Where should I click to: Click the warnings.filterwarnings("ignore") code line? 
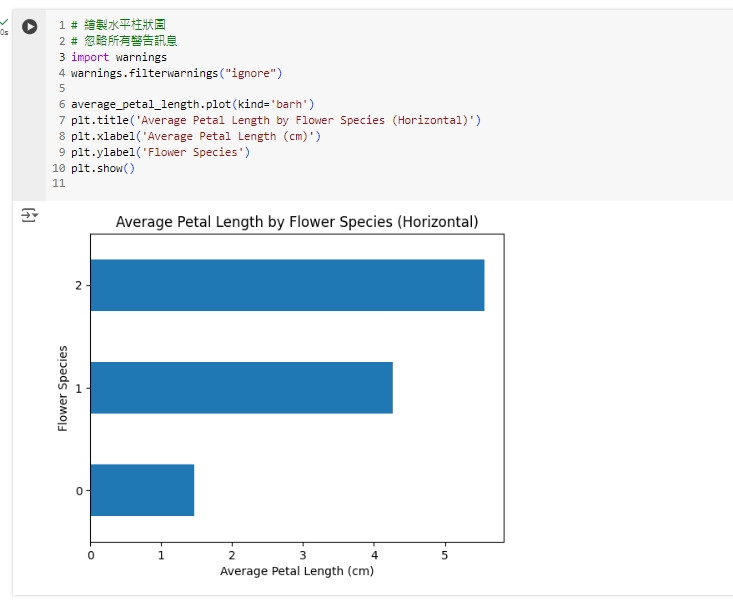pos(176,73)
